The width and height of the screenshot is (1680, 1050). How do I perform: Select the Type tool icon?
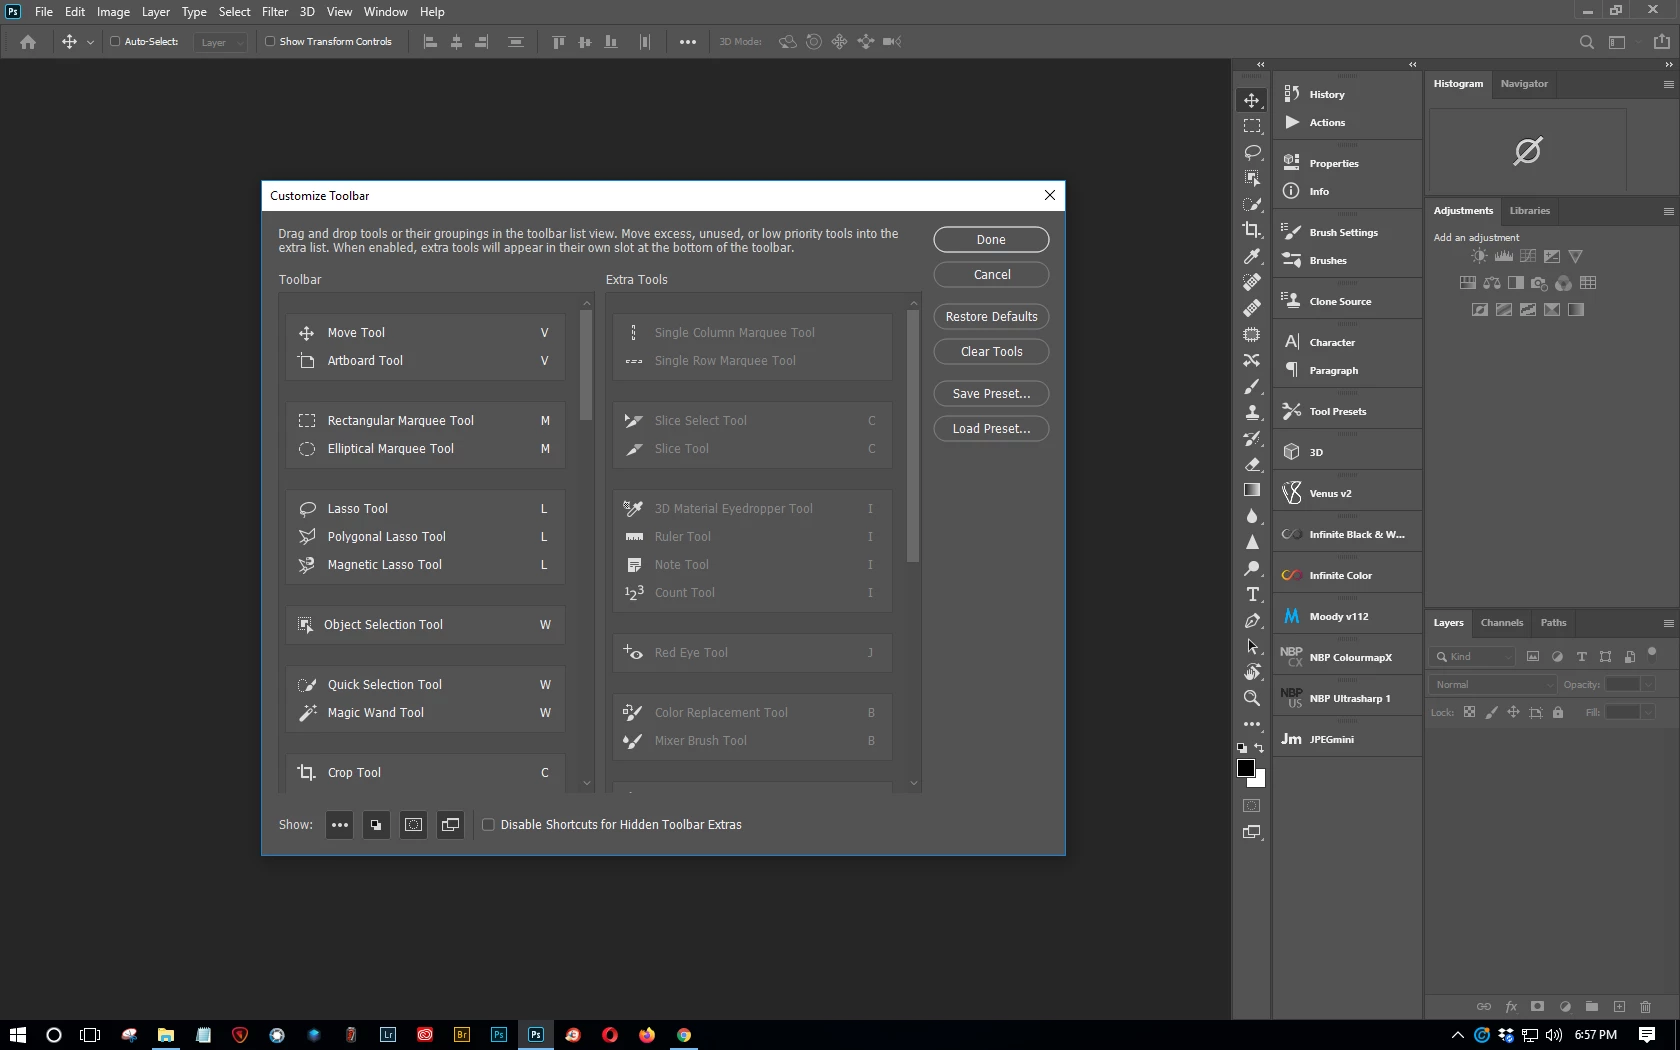(1252, 594)
